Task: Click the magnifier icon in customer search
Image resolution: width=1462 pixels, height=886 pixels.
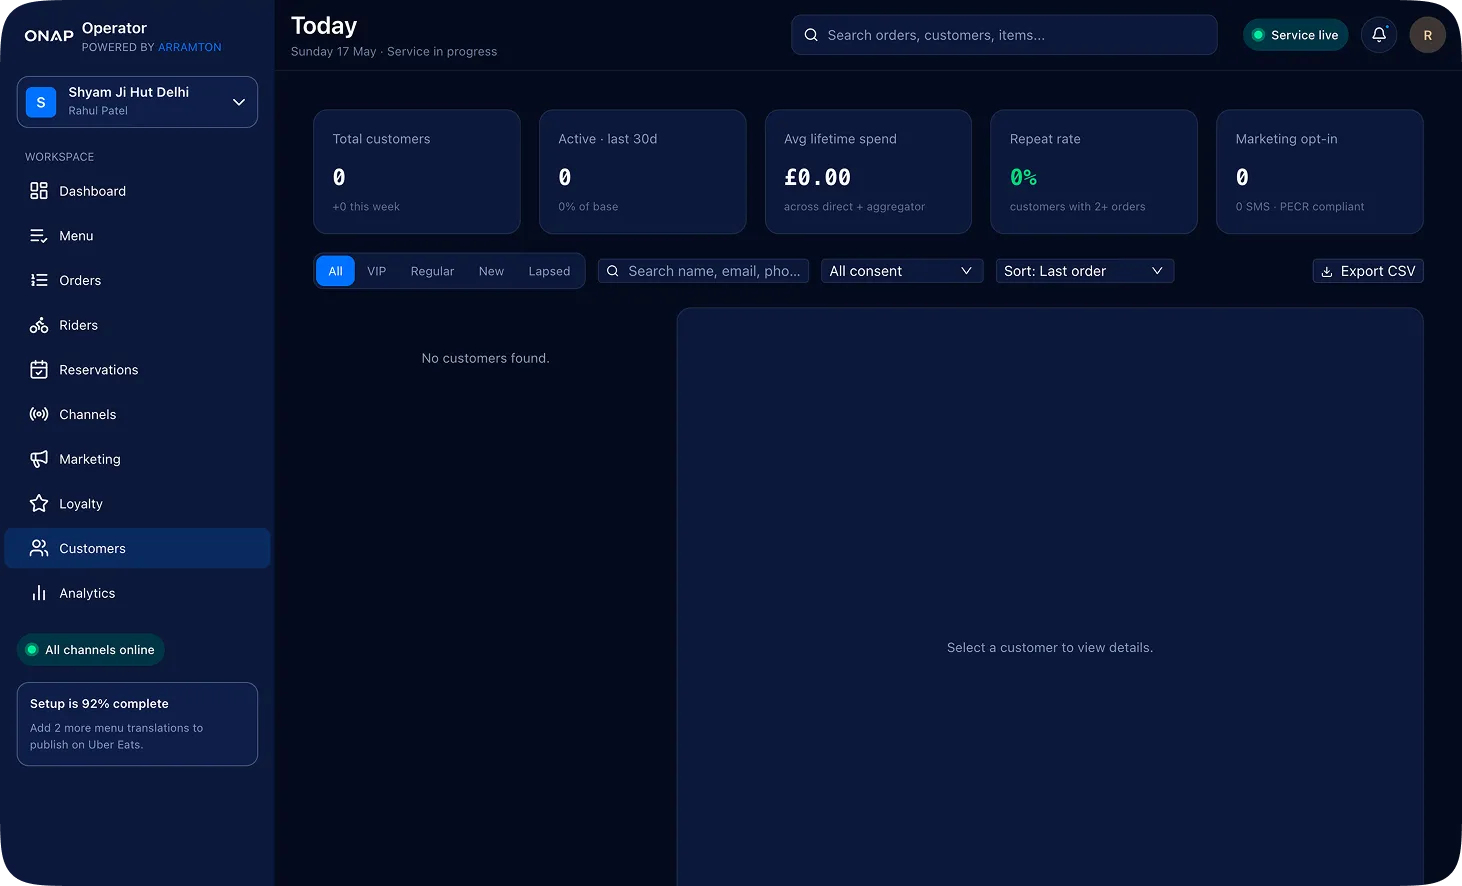Action: point(613,271)
